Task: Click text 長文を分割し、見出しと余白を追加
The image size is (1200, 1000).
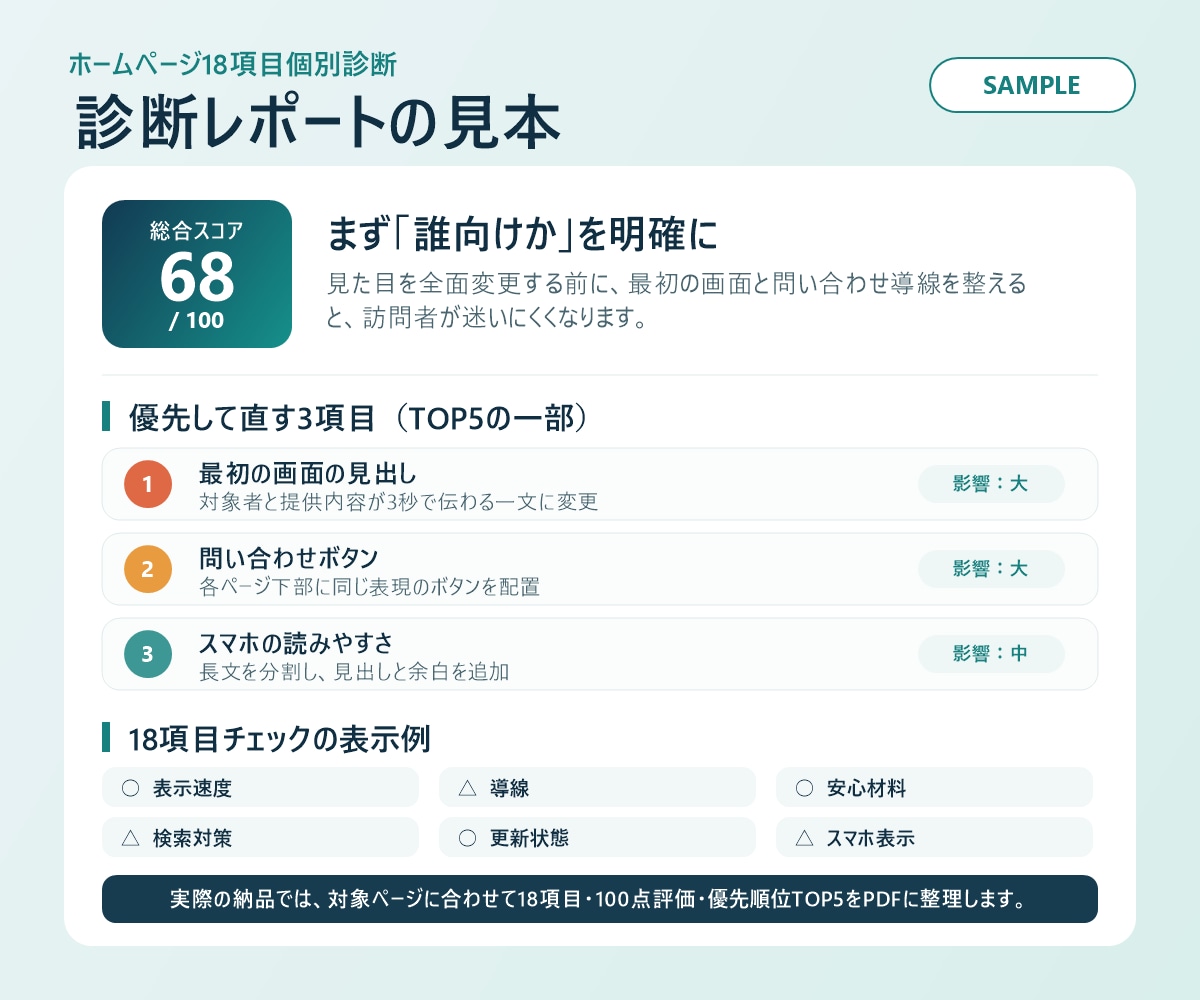Action: coord(354,672)
